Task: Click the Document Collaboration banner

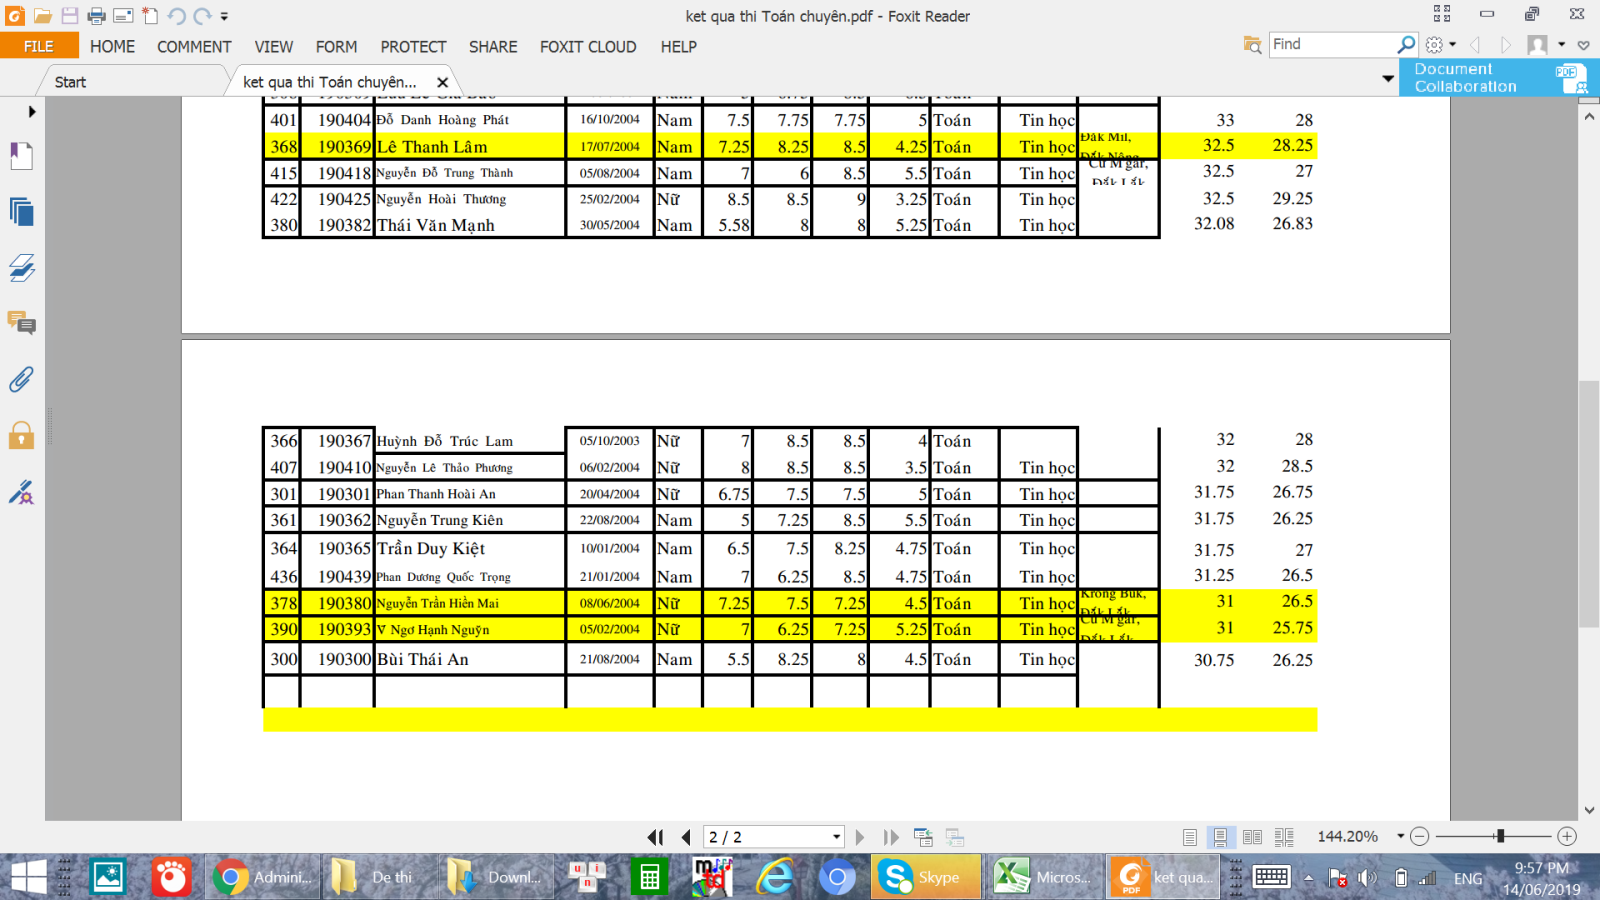Action: pos(1498,78)
